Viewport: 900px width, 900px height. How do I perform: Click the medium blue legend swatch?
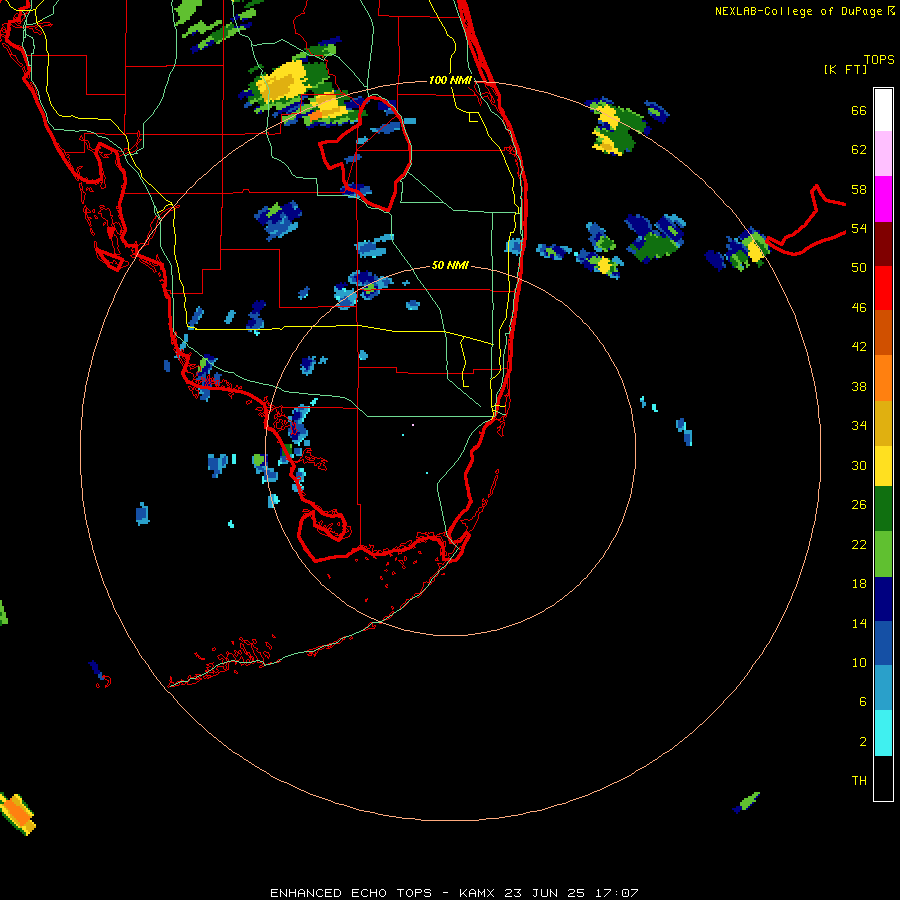coord(883,643)
